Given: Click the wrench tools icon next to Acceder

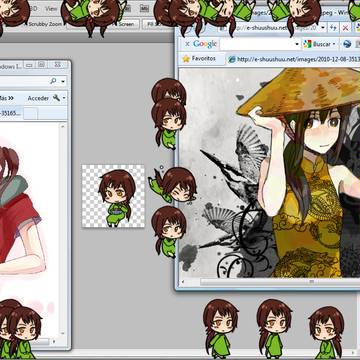Looking at the screenshot, I should [56, 98].
